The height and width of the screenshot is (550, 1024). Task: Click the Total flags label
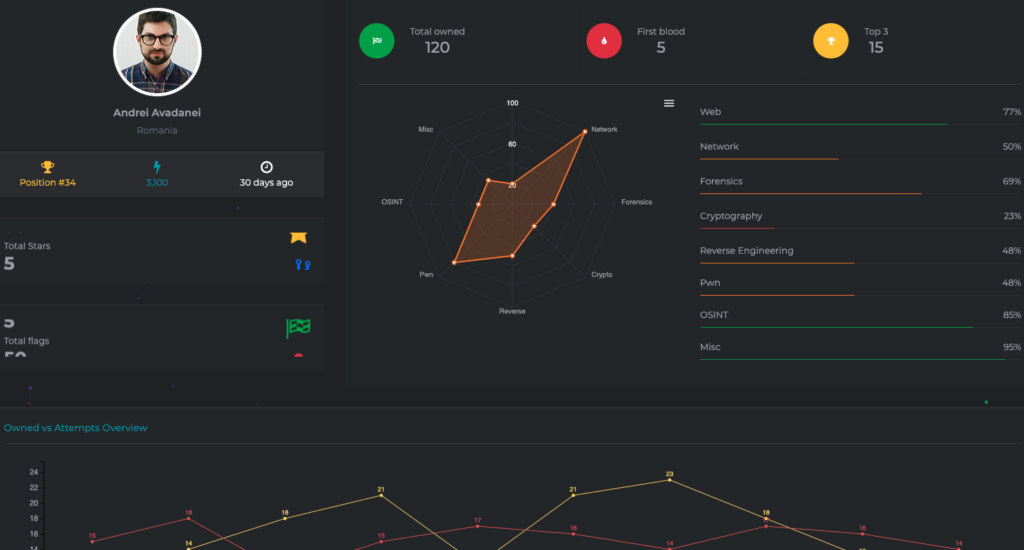coord(26,340)
